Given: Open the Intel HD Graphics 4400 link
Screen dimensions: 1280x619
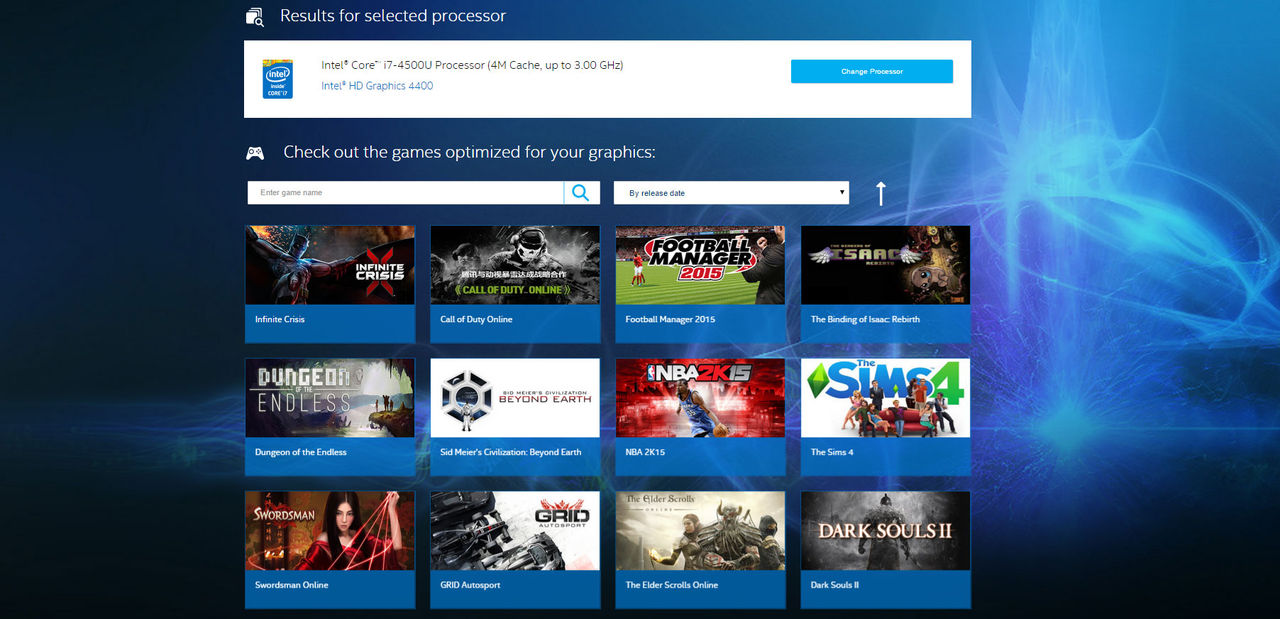Looking at the screenshot, I should tap(377, 86).
